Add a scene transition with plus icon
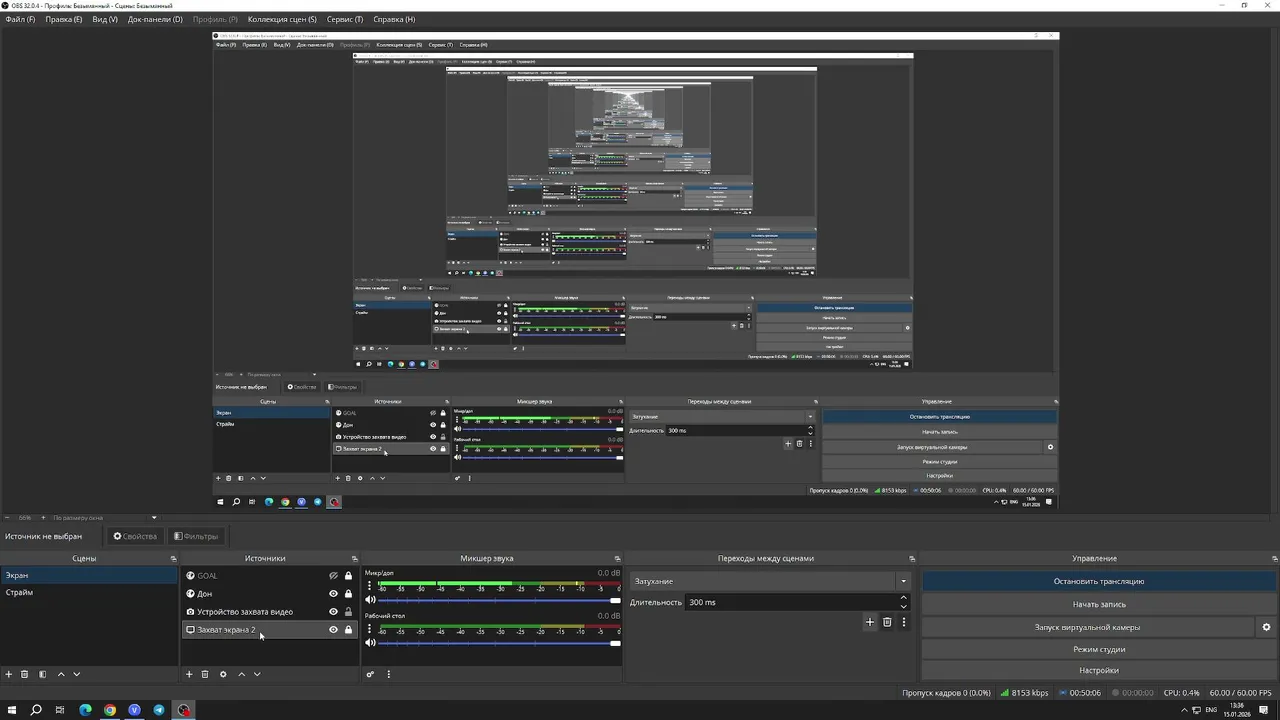Screen dimensions: 1280x720 pos(870,622)
